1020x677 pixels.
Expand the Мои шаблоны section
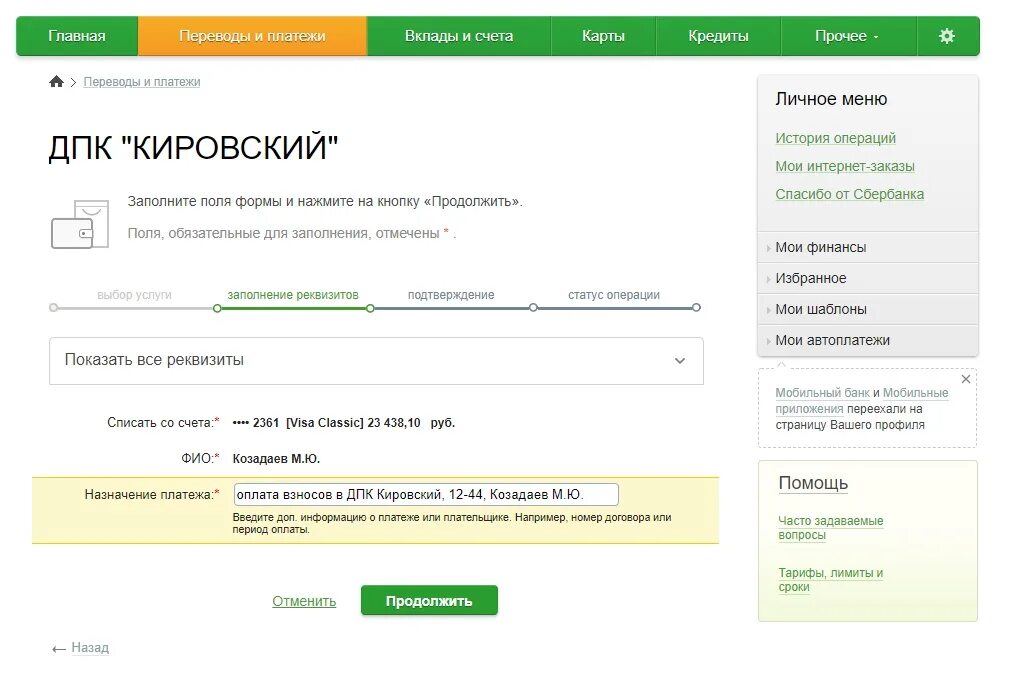coord(868,310)
